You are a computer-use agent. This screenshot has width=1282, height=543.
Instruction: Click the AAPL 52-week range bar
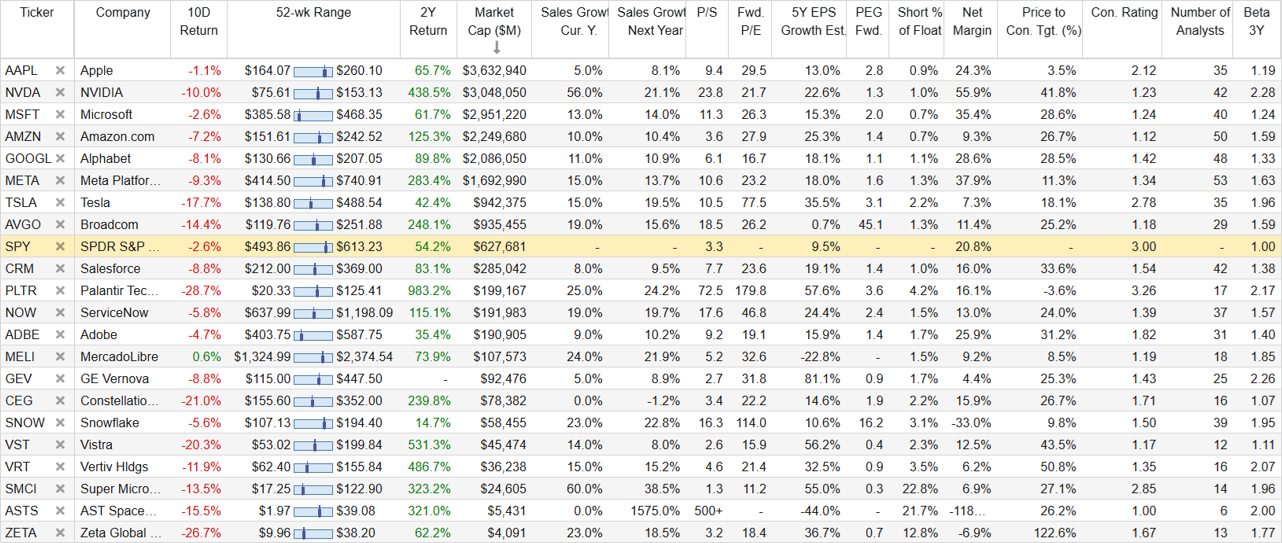click(313, 71)
